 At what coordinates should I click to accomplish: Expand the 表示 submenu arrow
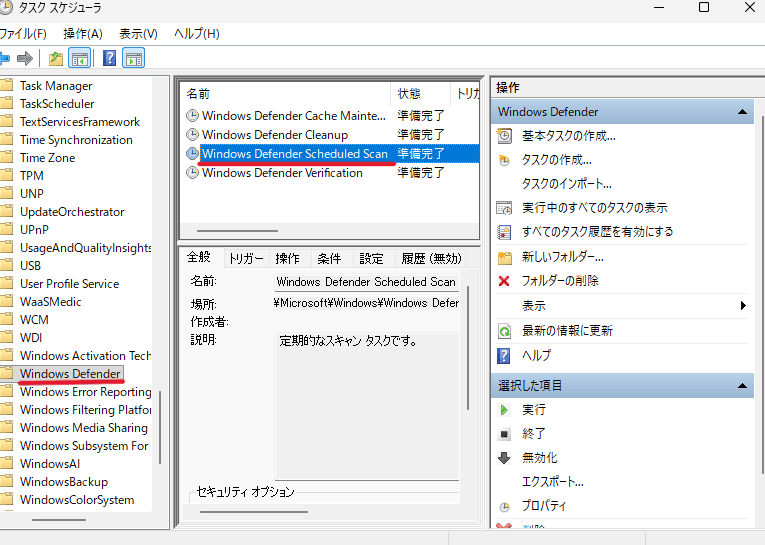(743, 305)
